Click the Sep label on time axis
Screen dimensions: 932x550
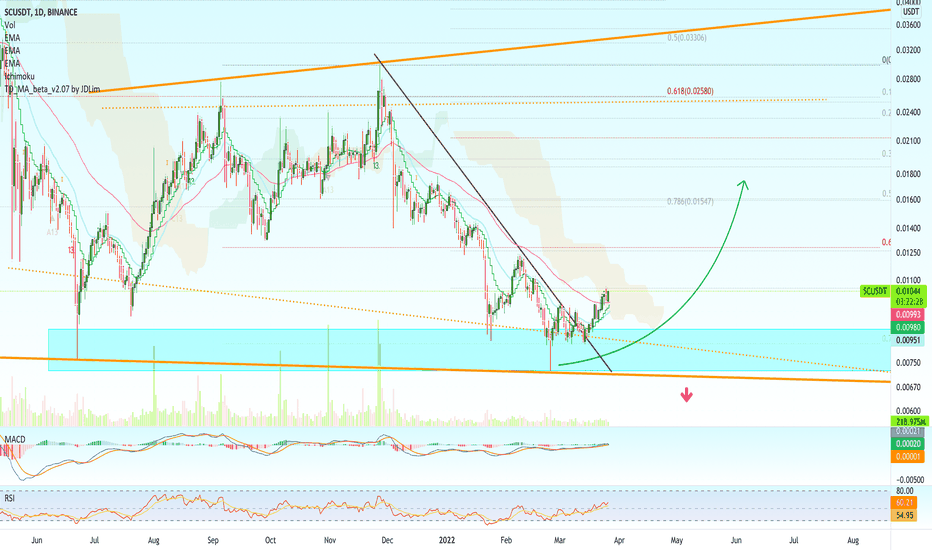pos(213,540)
